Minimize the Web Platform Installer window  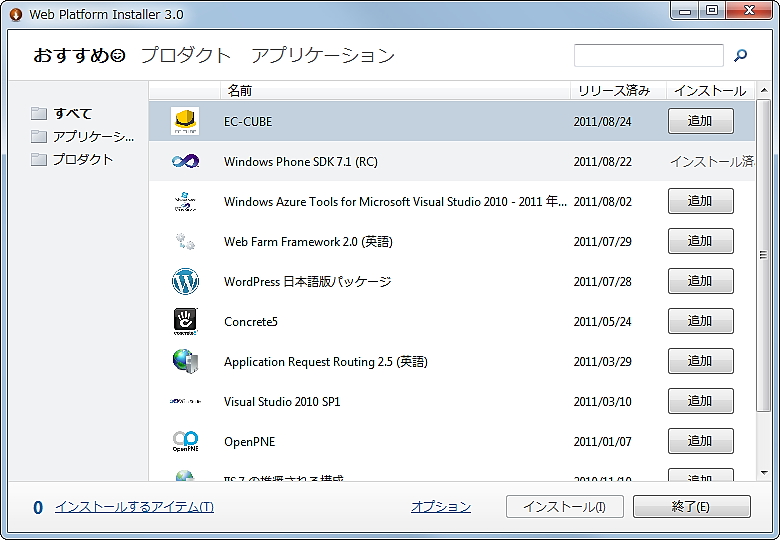[x=685, y=10]
